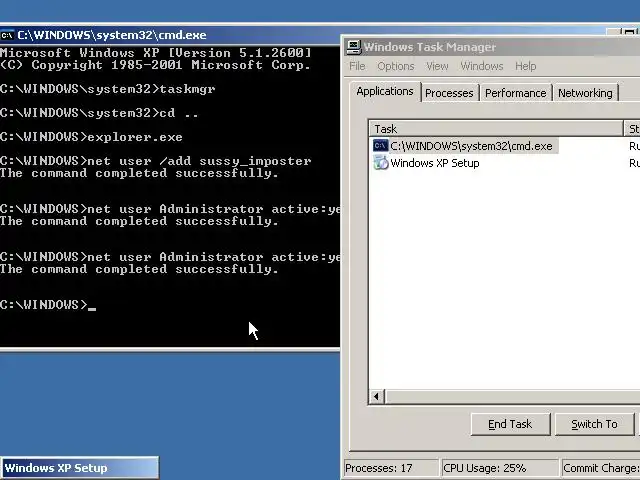Viewport: 640px width, 480px height.
Task: Select the Windows XP Setup task icon
Action: [381, 163]
